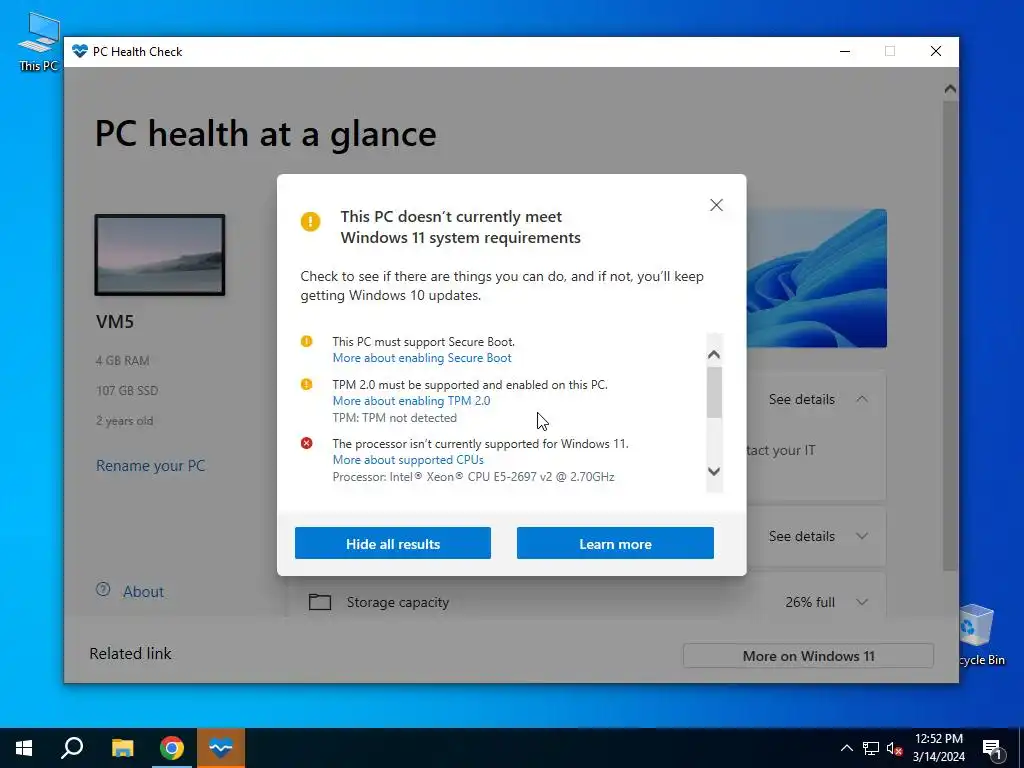Open taskbar Search magnifier

point(72,748)
